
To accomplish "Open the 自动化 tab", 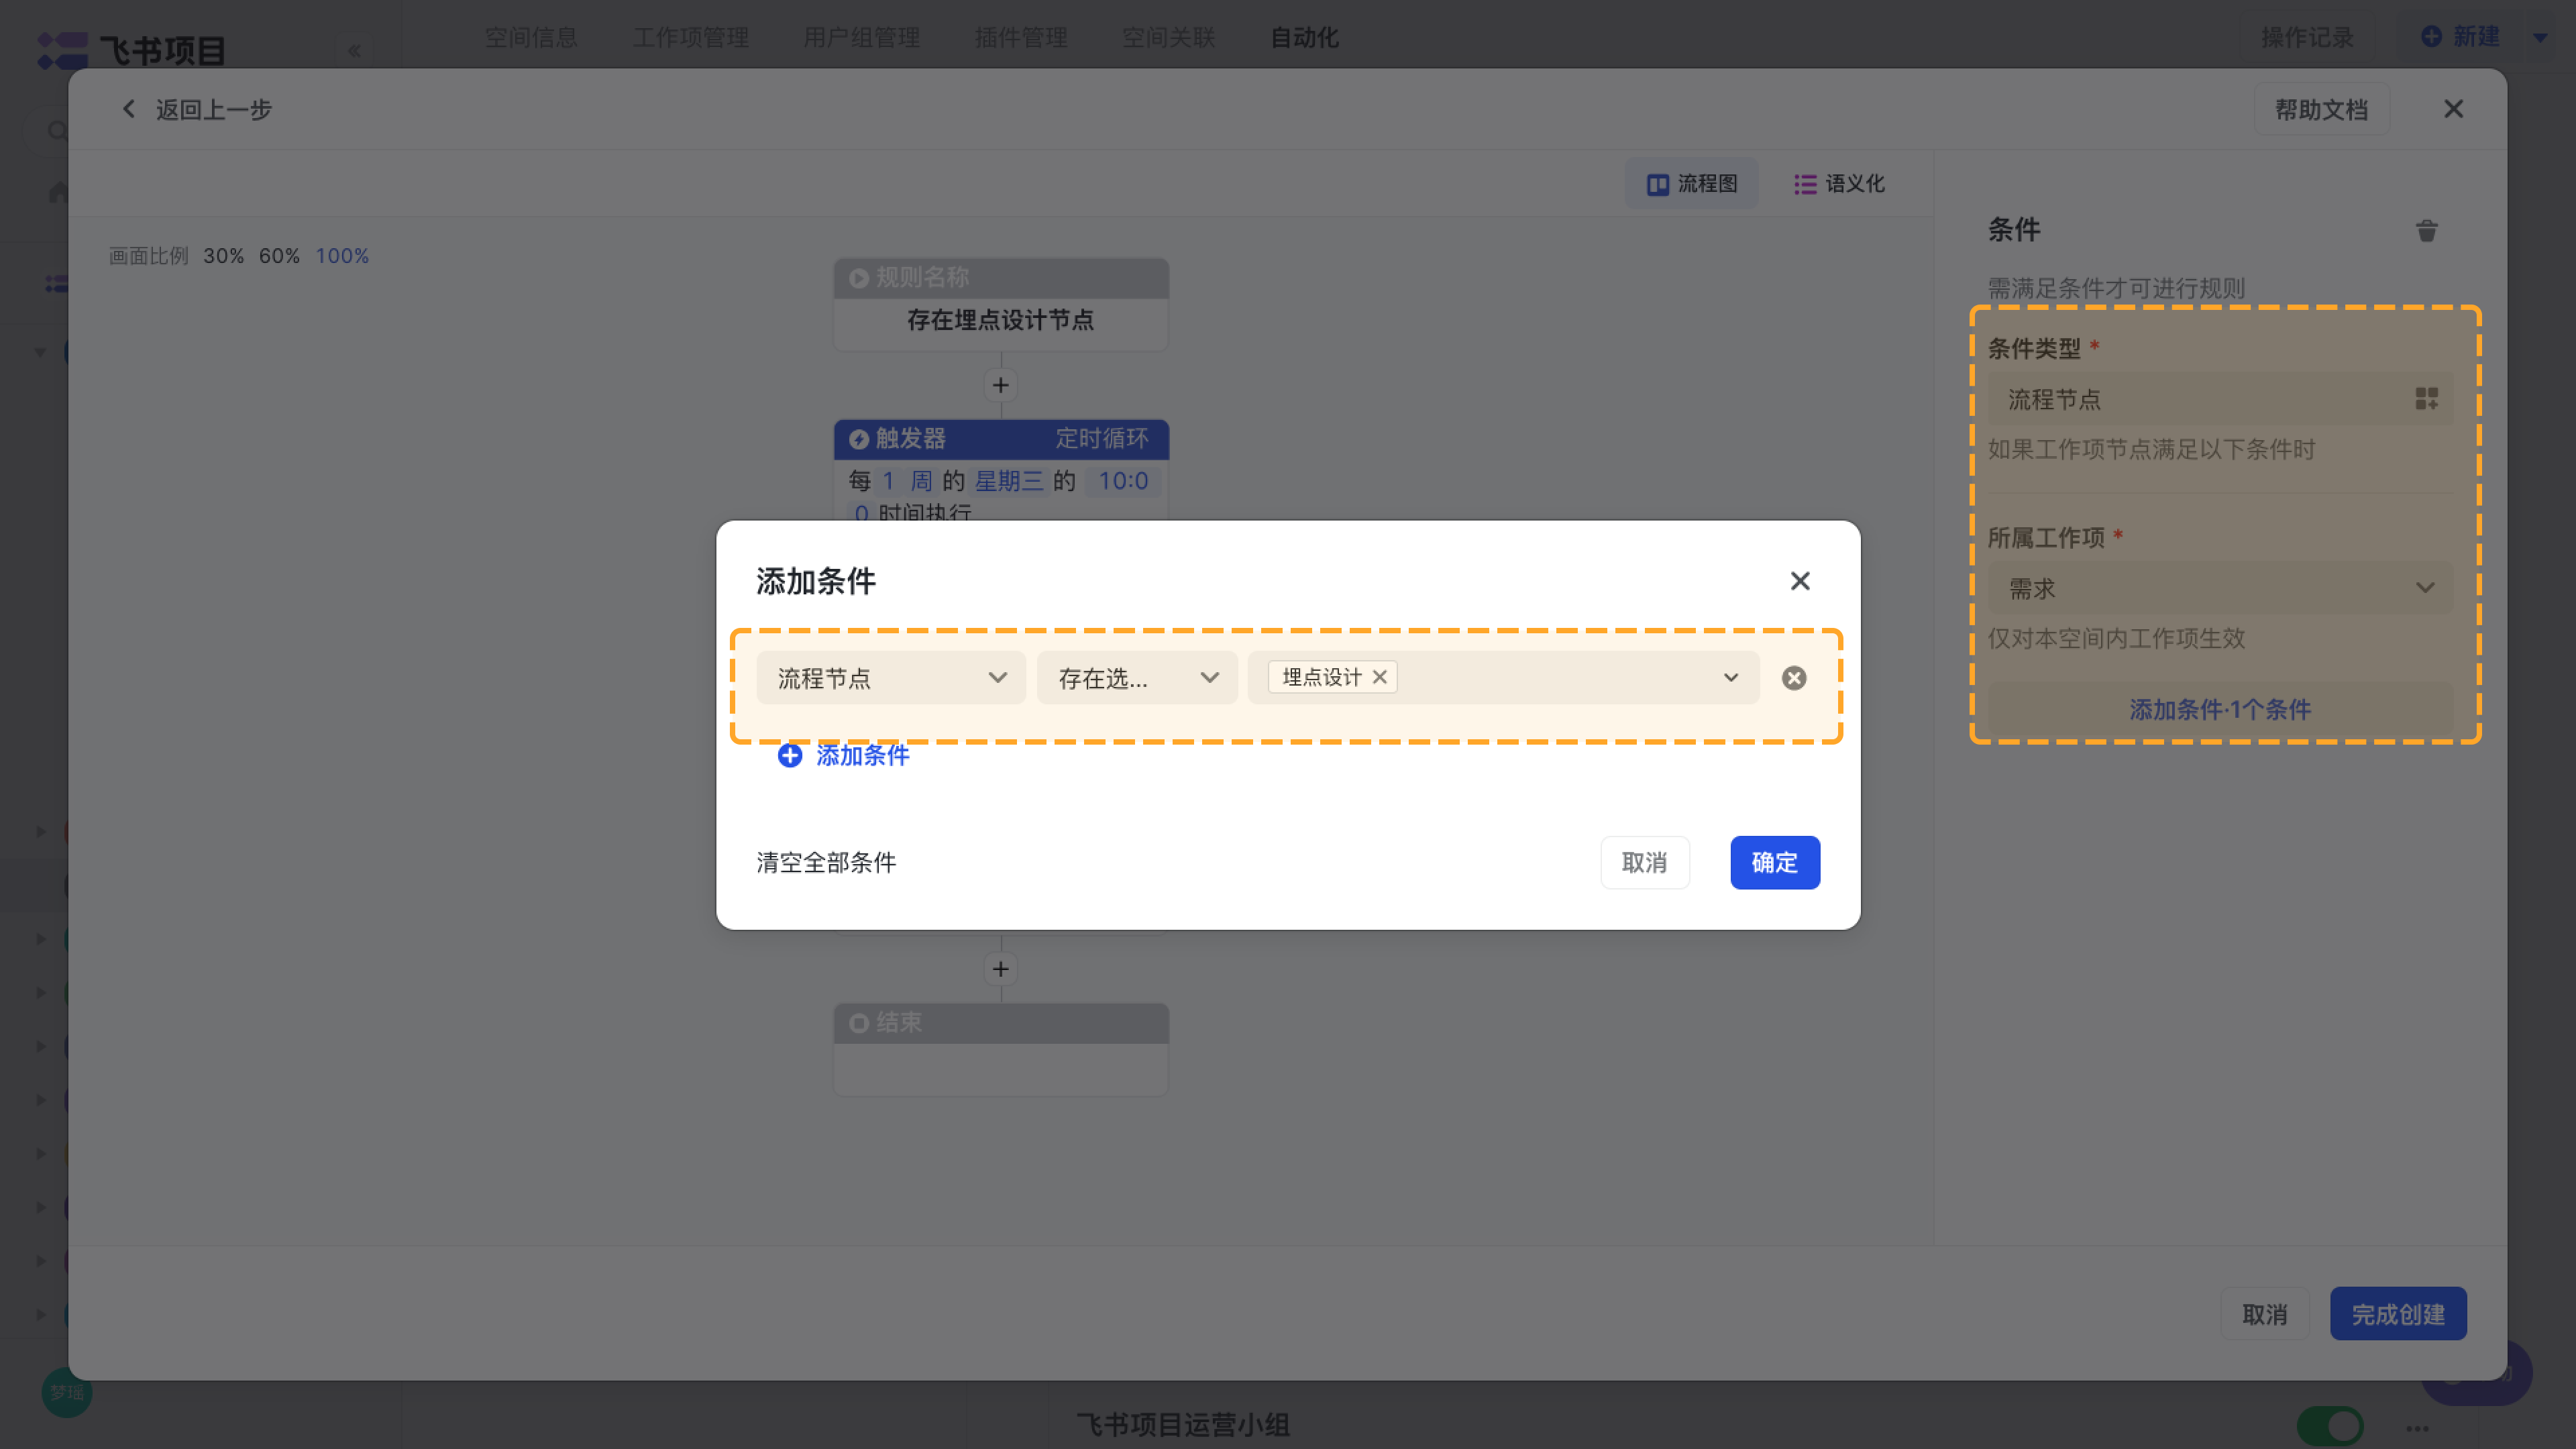I will (1305, 37).
